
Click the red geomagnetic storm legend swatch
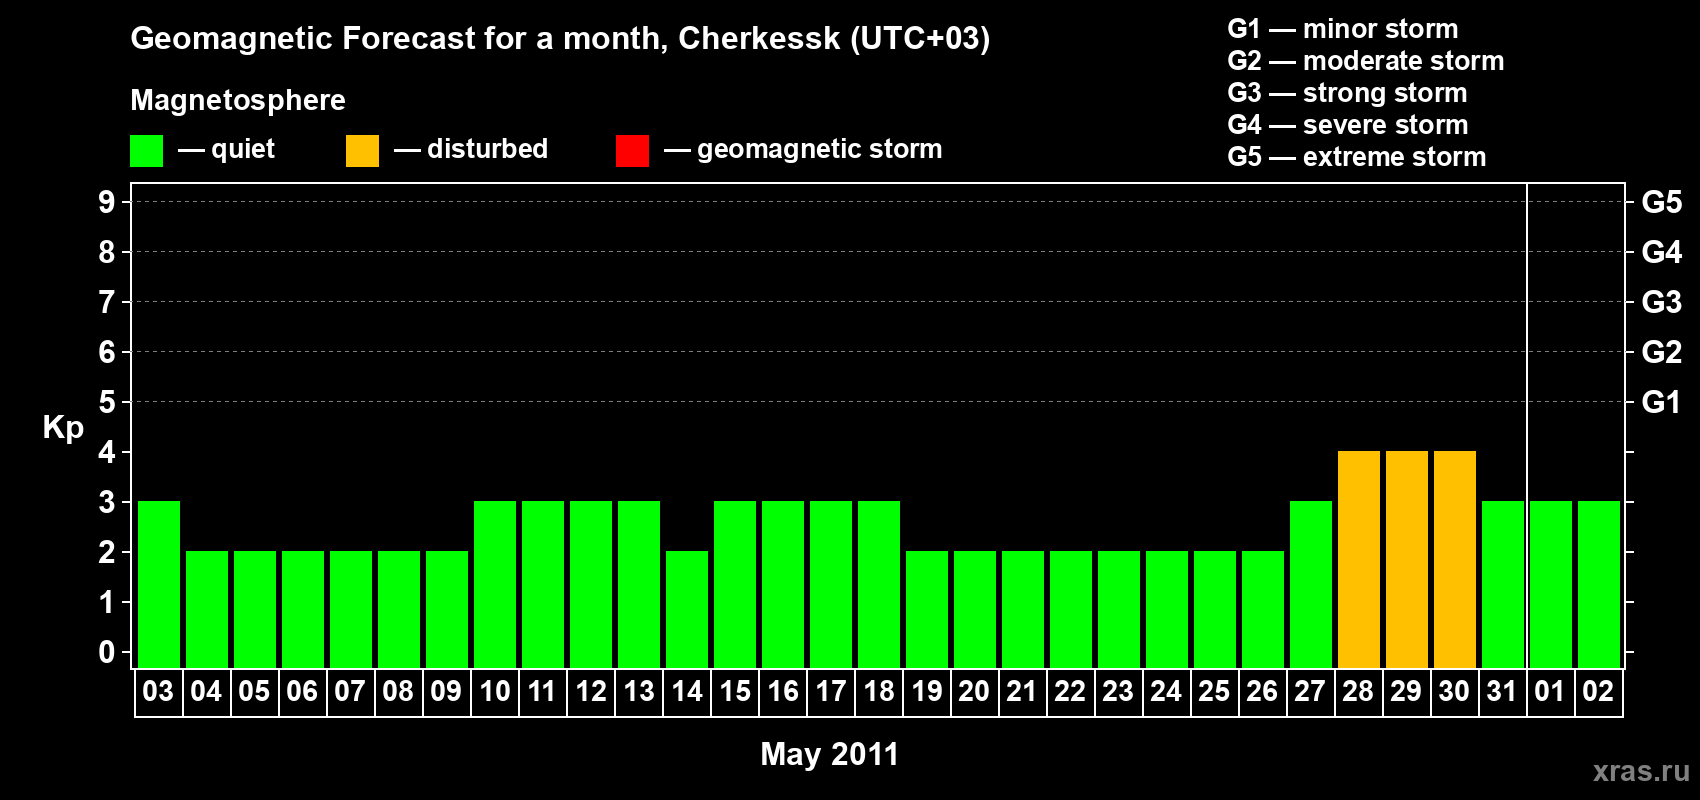tap(632, 151)
